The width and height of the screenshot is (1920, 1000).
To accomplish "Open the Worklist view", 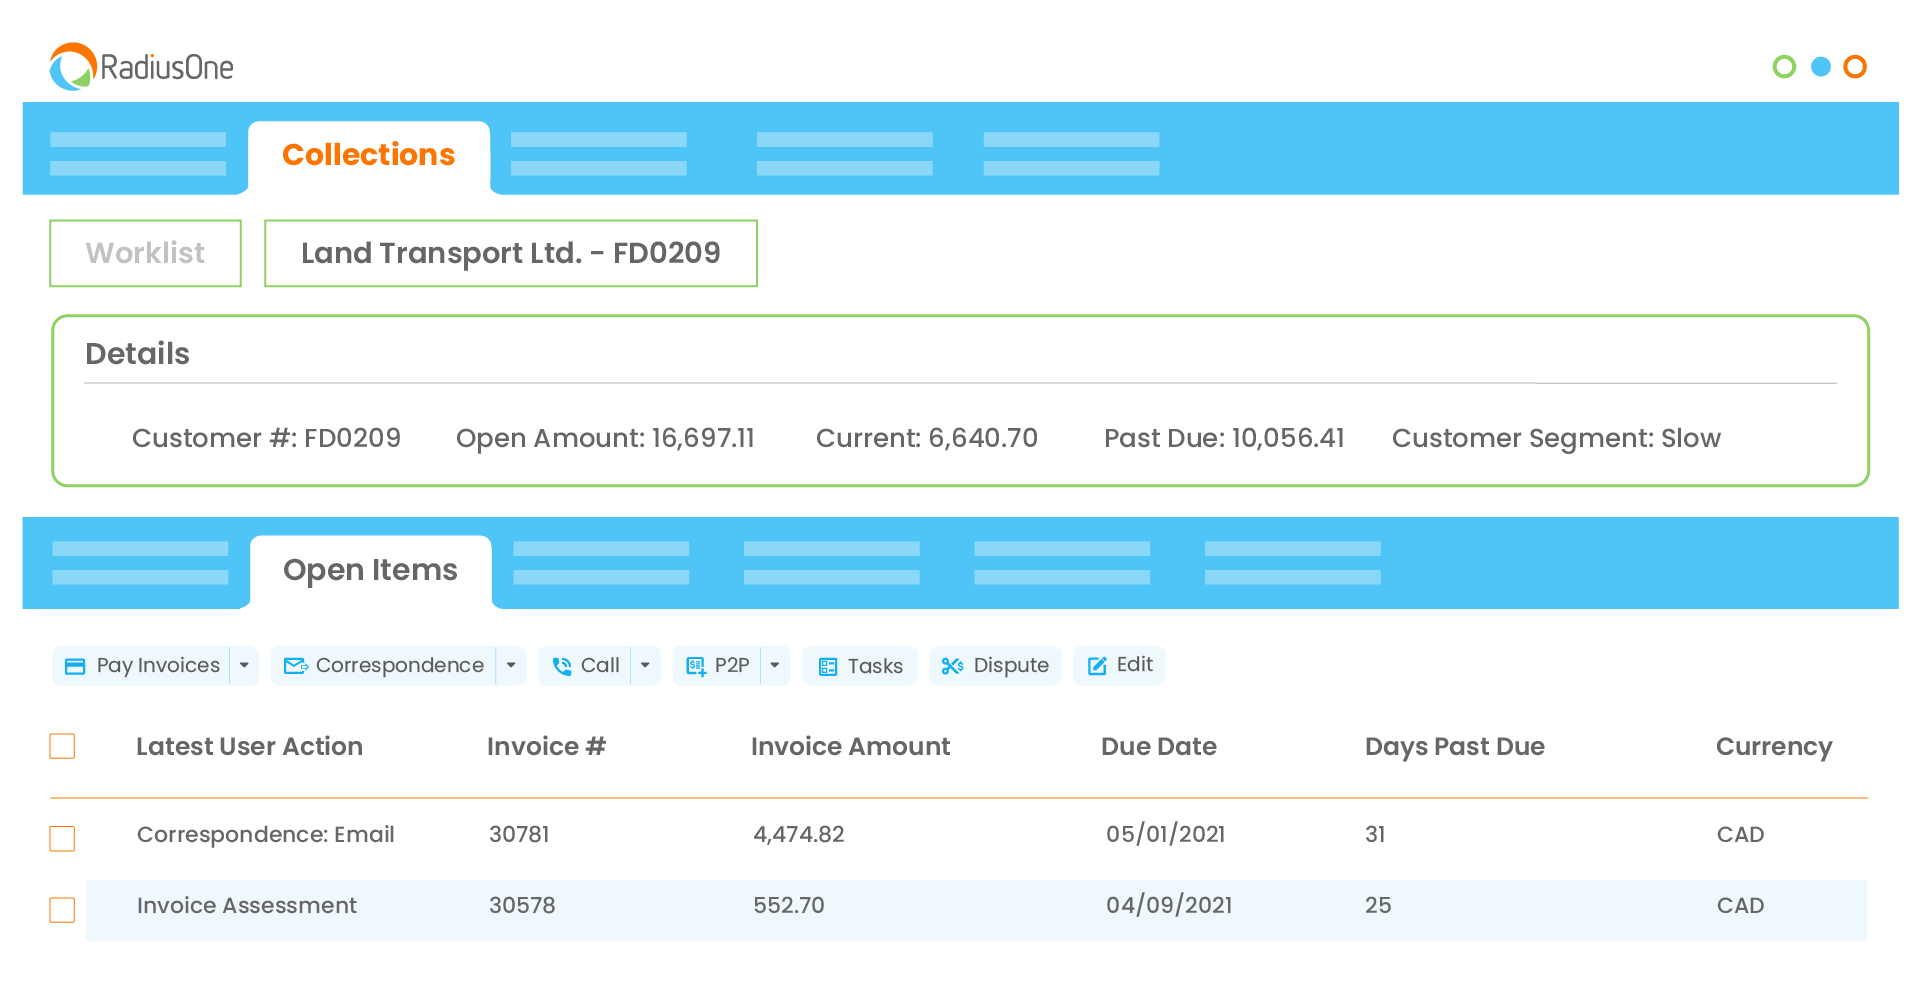I will (145, 253).
